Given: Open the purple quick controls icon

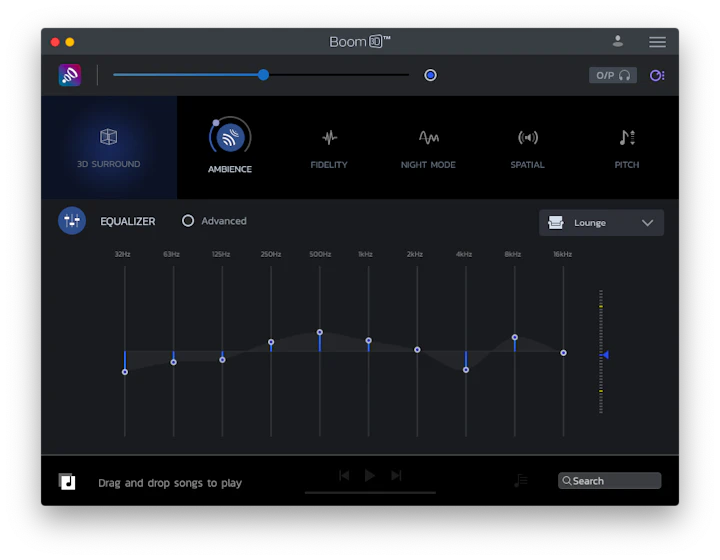Looking at the screenshot, I should 657,75.
